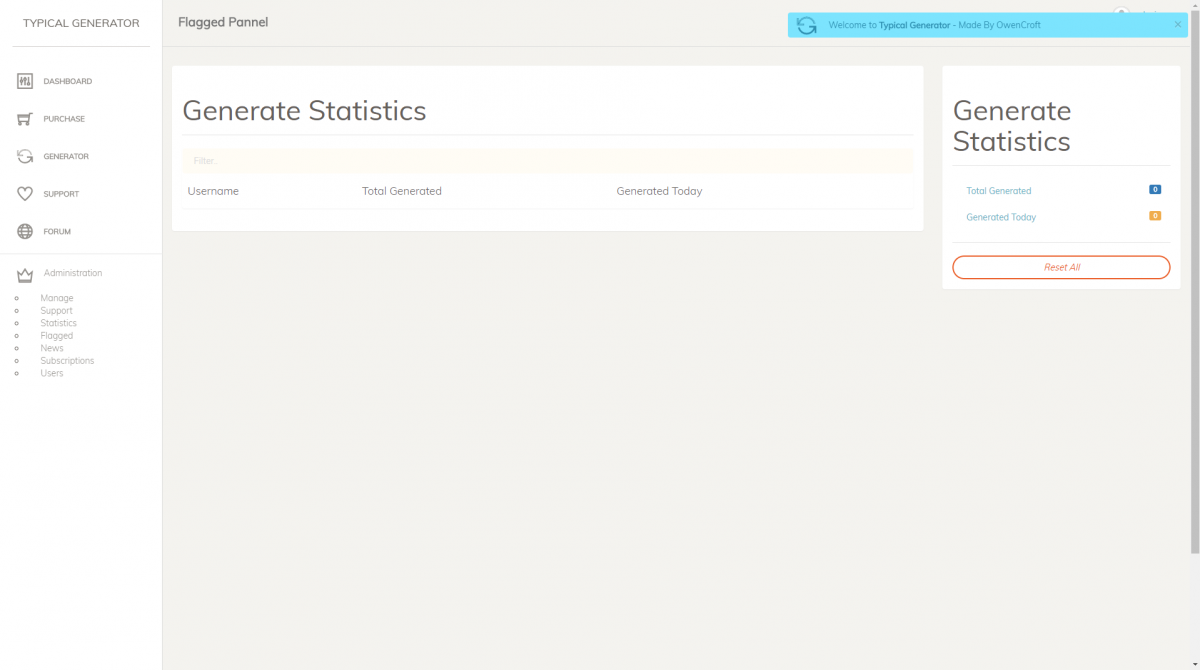
Task: Click the Forum globe icon
Action: (25, 232)
